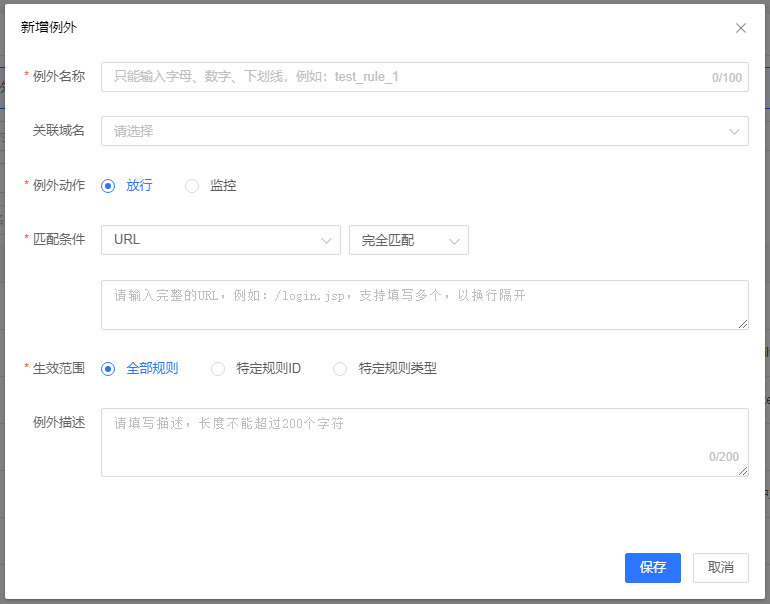Select the 监控 radio button
Screen dimensions: 770x604
coord(192,186)
